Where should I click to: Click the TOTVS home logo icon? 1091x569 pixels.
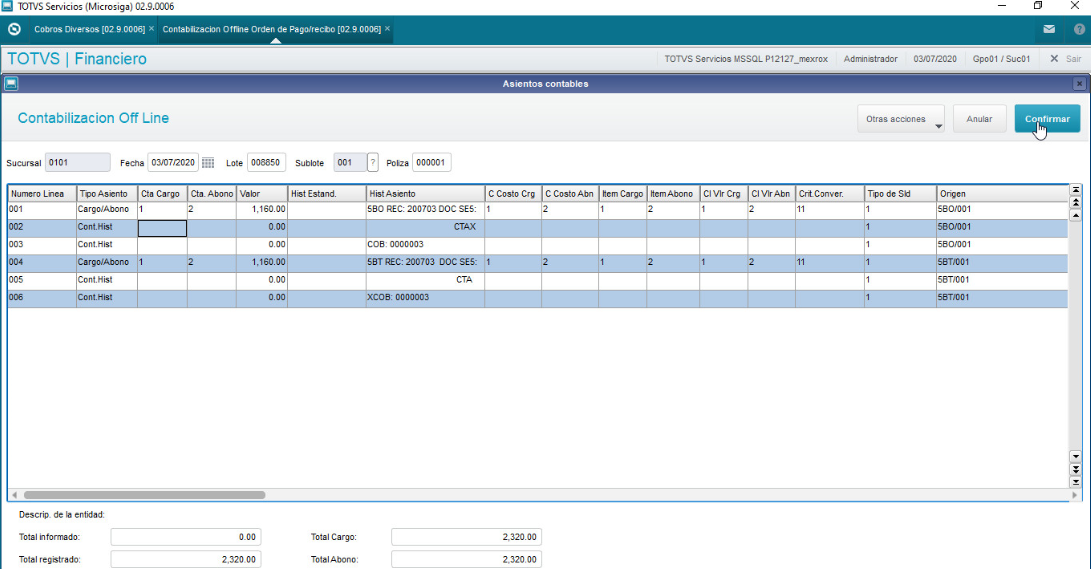pos(14,29)
